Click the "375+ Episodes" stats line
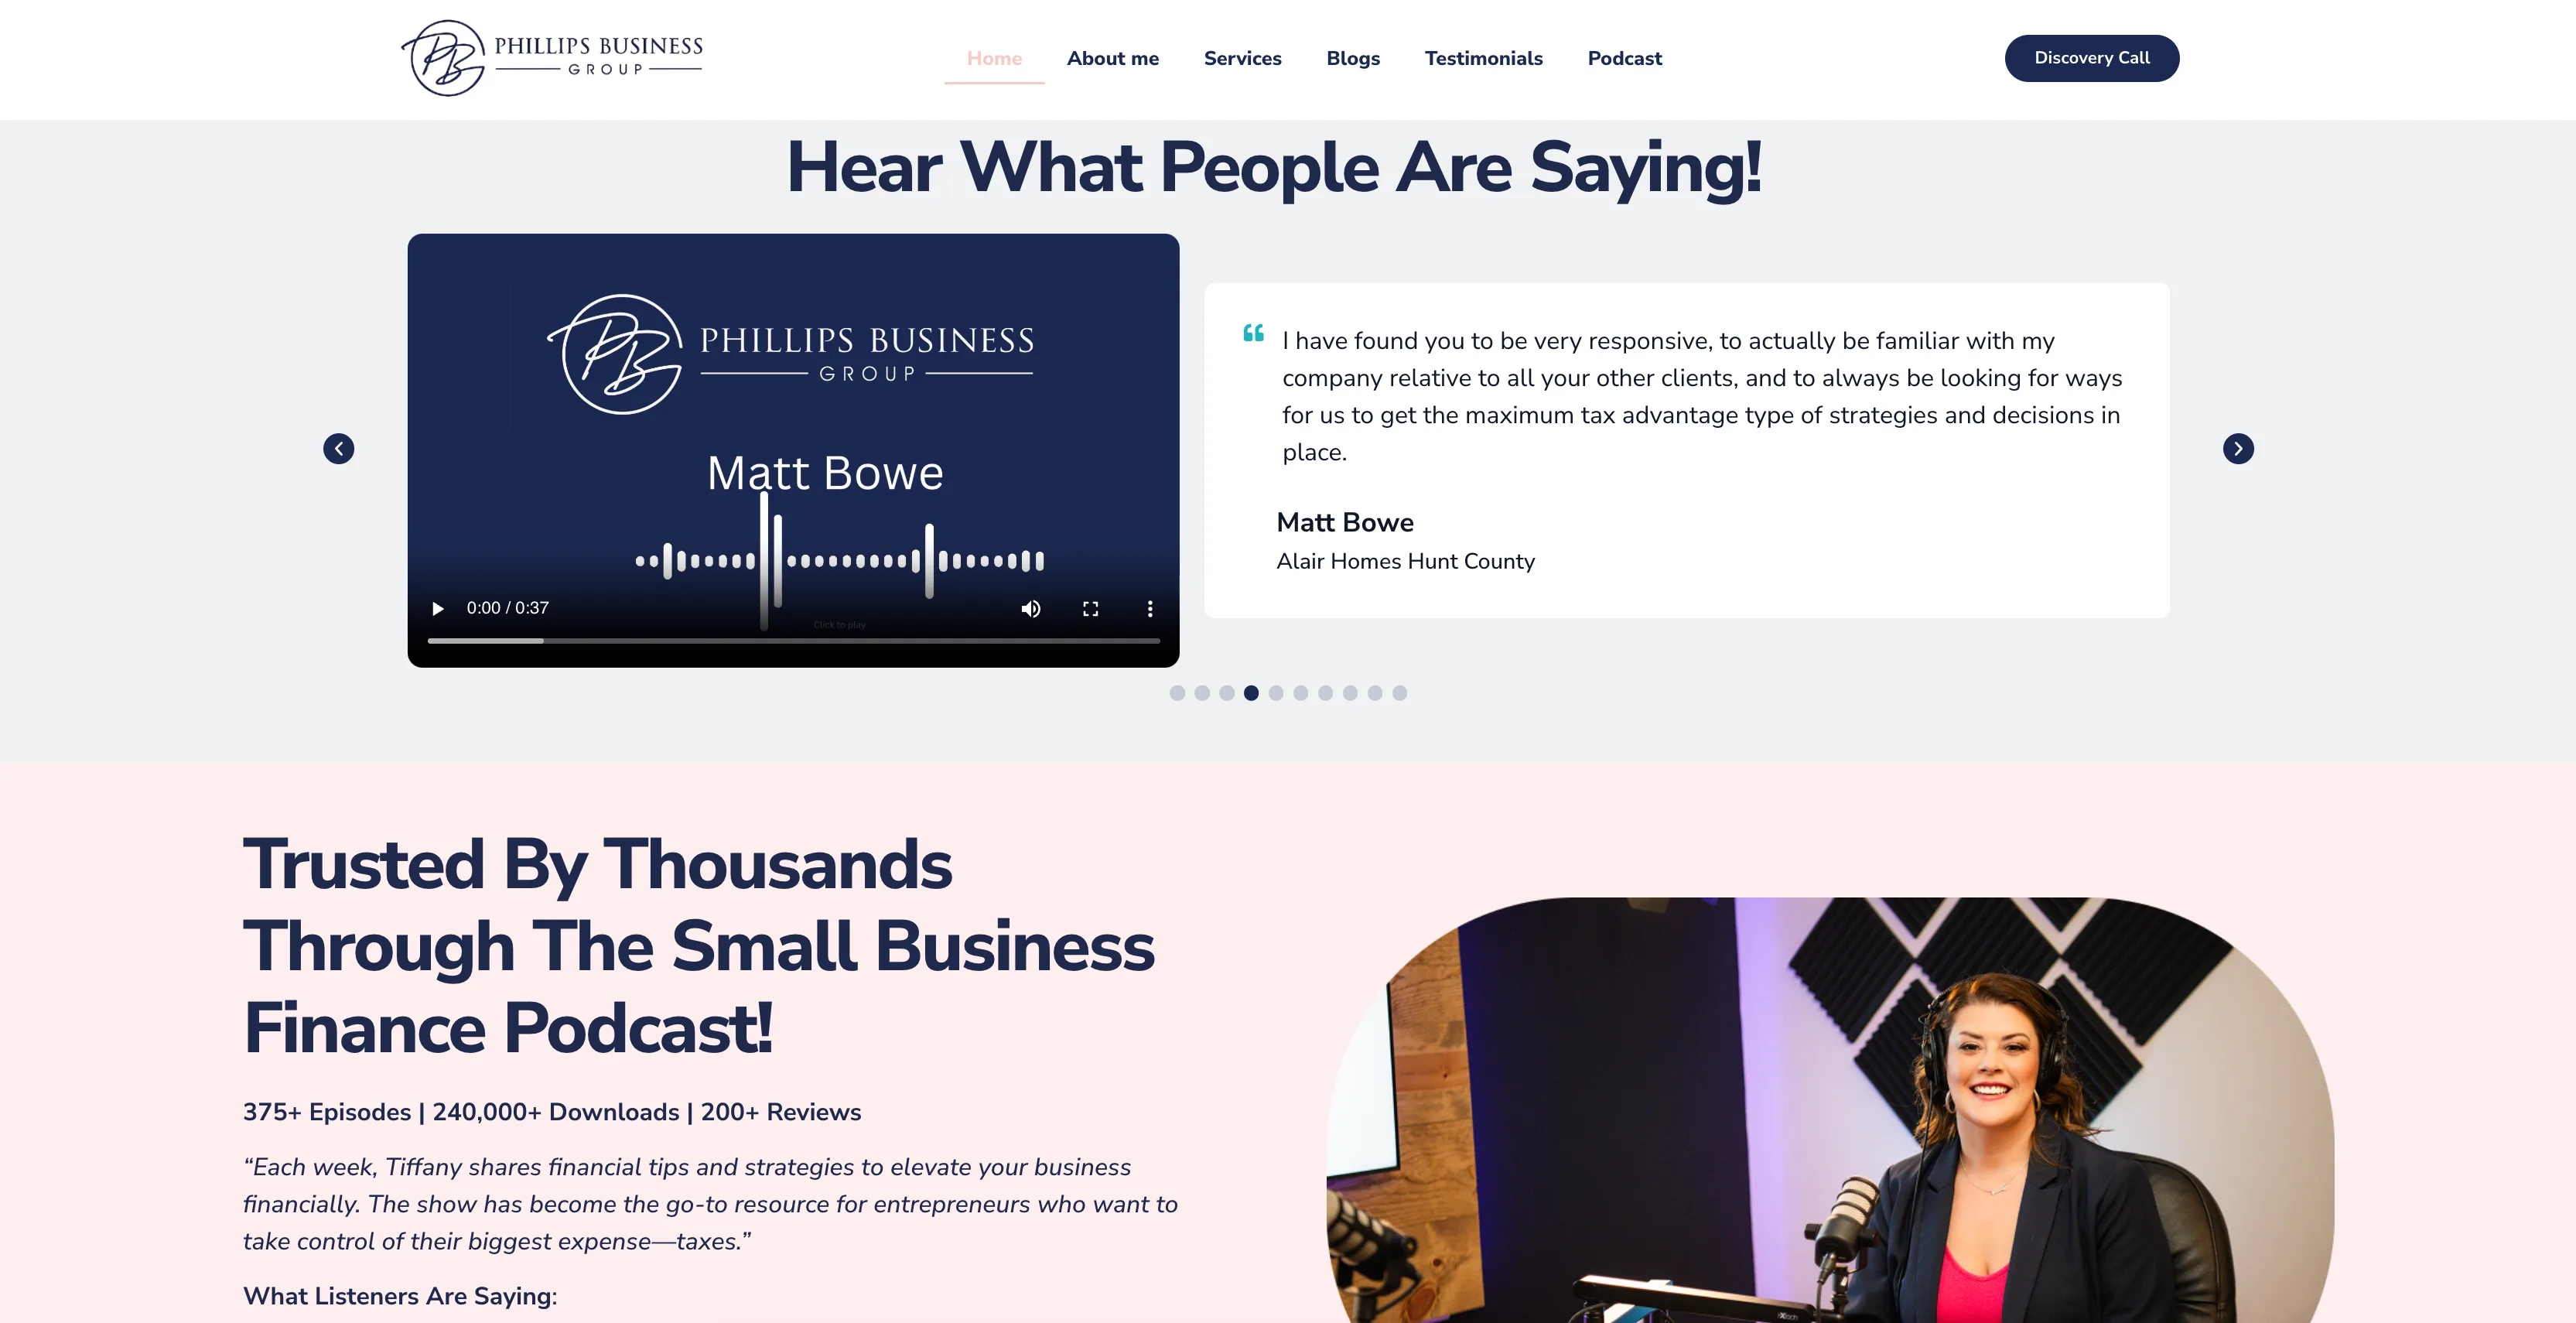The height and width of the screenshot is (1323, 2576). point(552,1112)
